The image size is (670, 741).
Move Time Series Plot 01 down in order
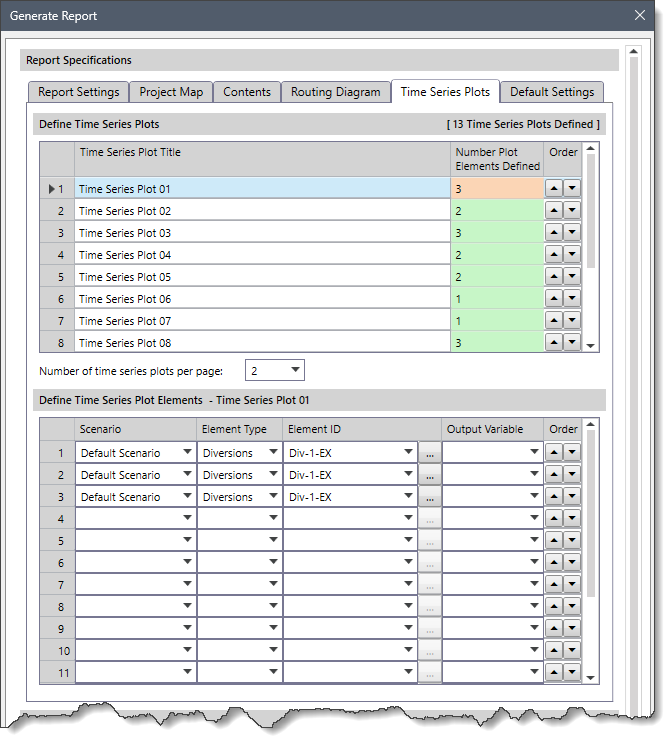(x=572, y=188)
